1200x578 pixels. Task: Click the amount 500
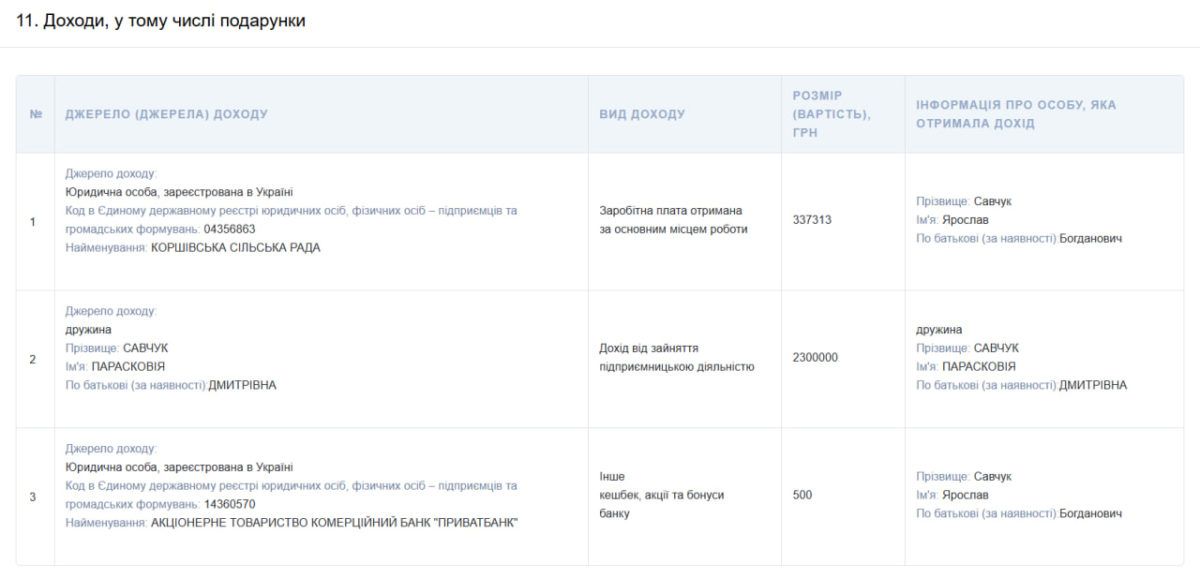coord(802,495)
